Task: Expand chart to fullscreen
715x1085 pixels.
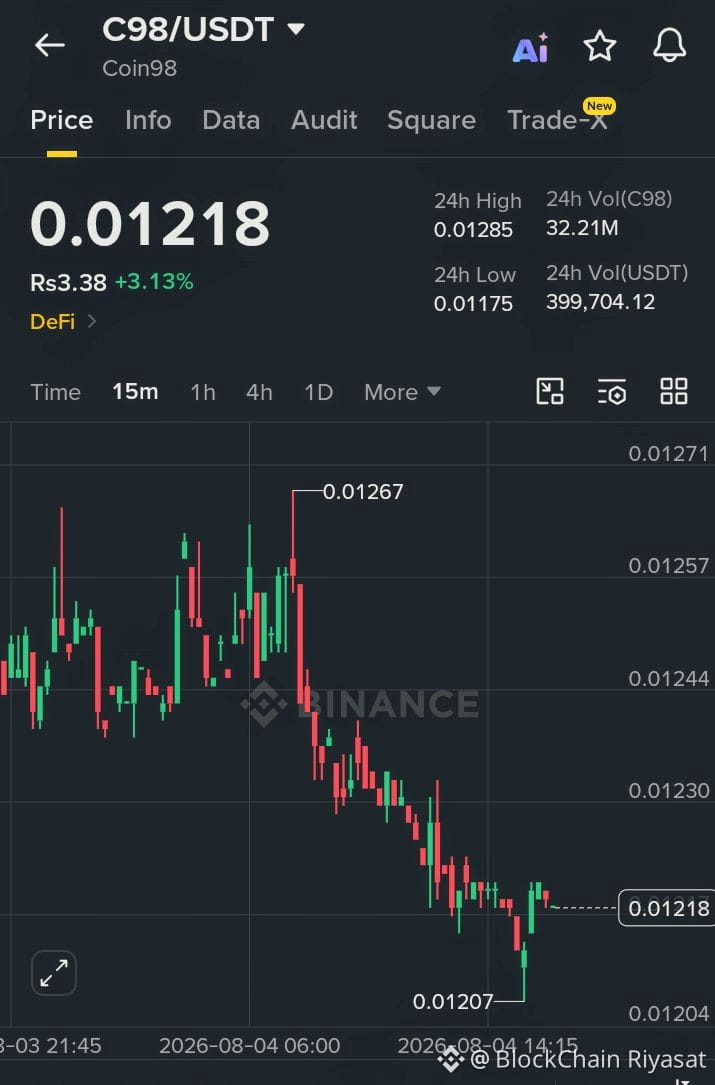Action: tap(53, 973)
